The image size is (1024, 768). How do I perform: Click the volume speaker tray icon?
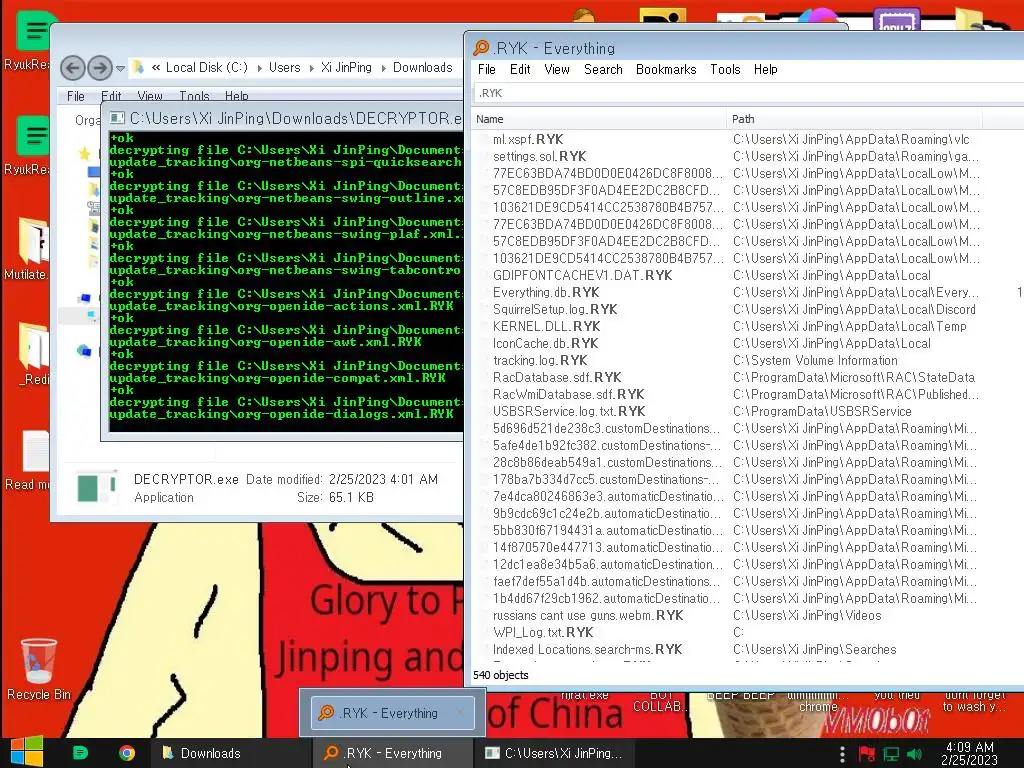click(x=915, y=754)
